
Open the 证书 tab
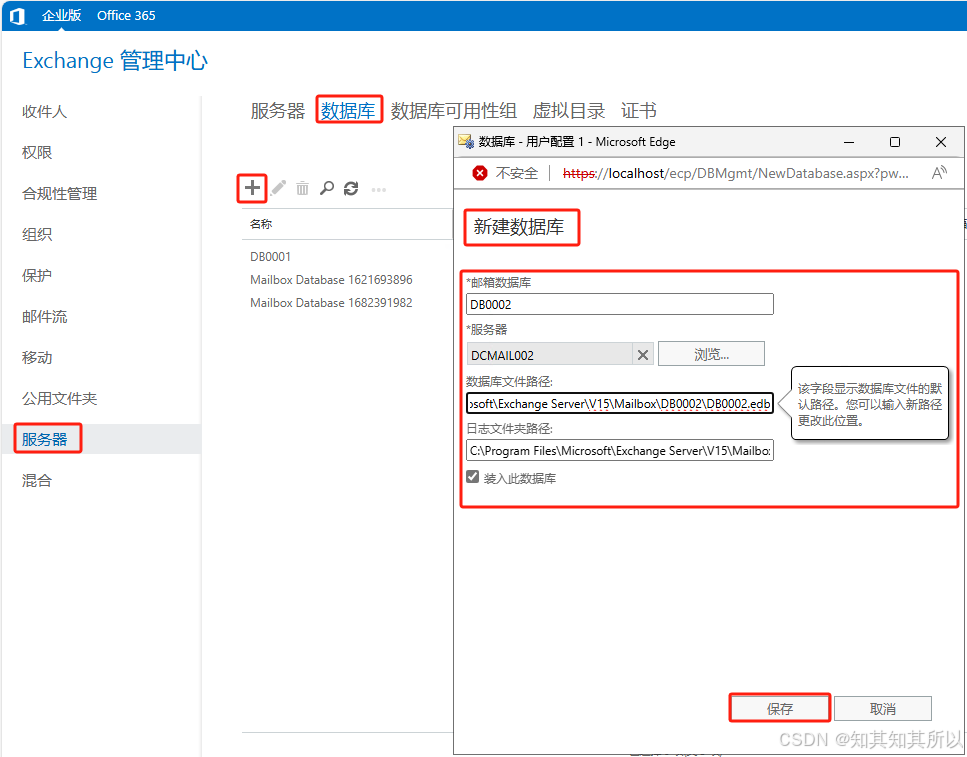point(638,111)
